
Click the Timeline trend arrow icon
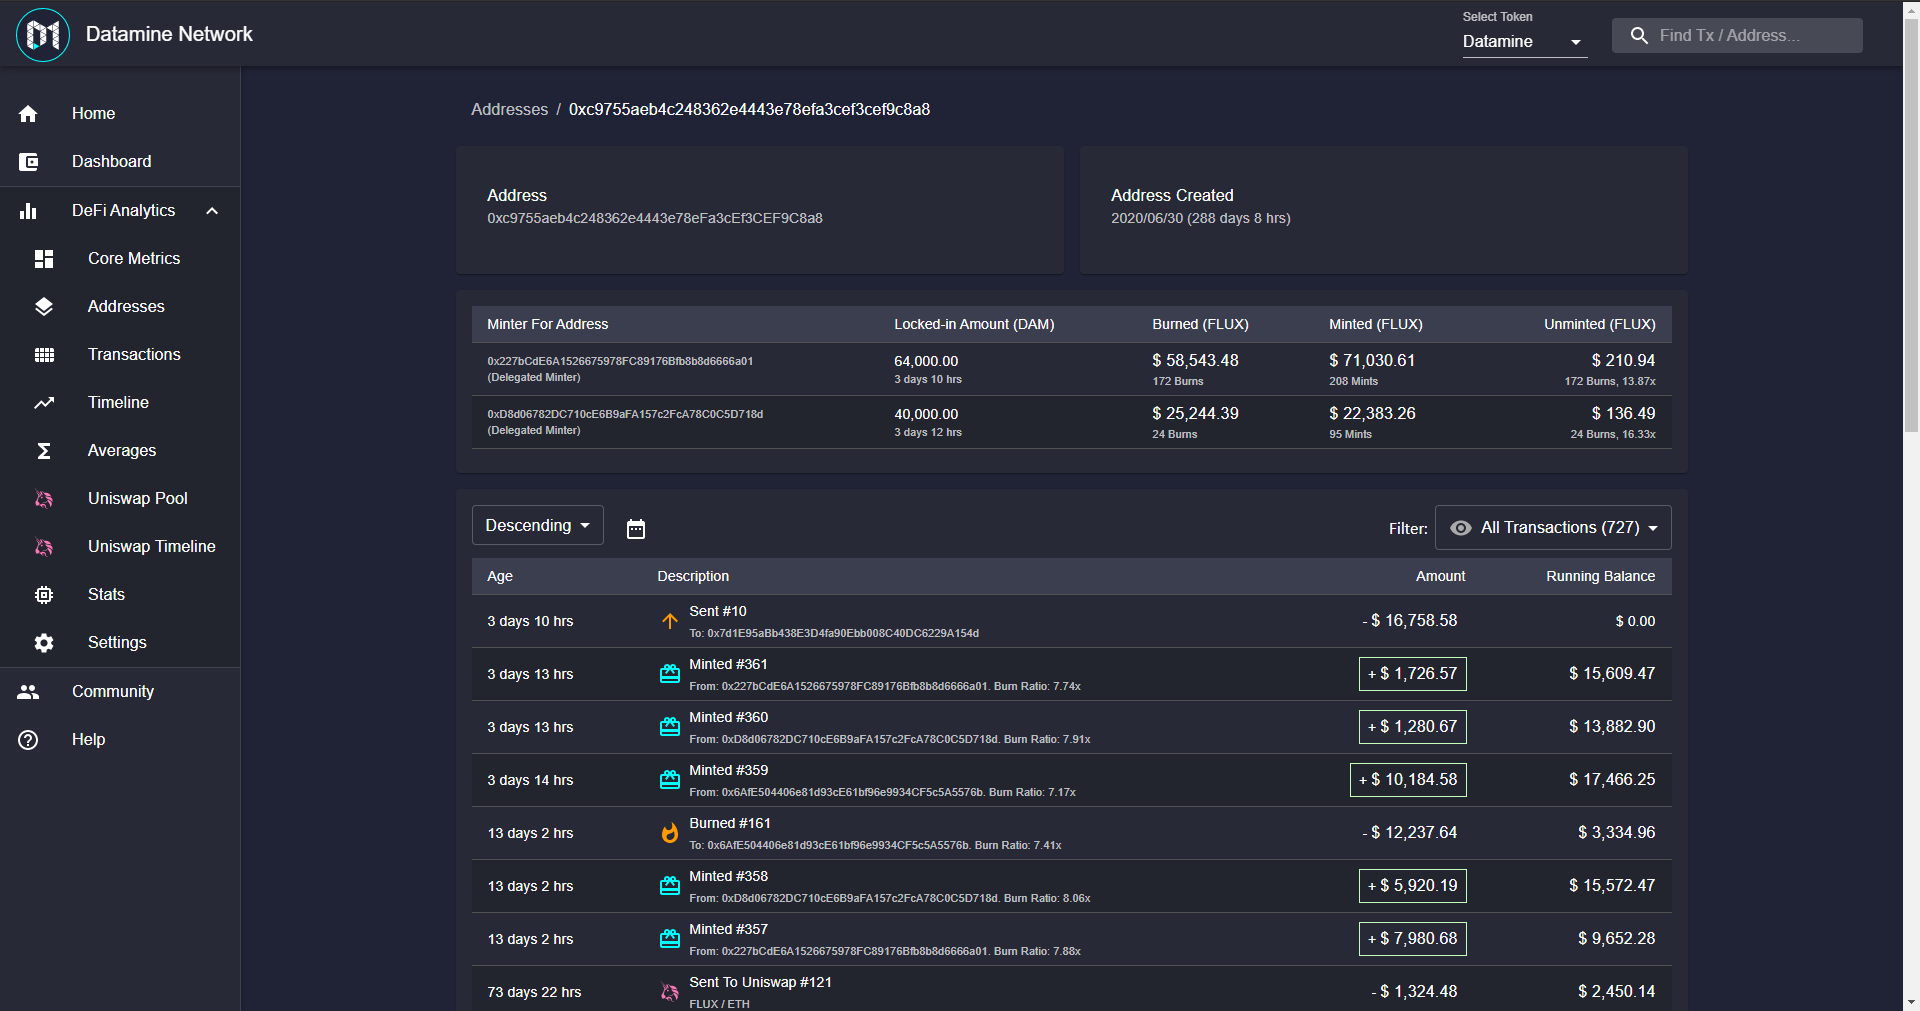point(44,403)
